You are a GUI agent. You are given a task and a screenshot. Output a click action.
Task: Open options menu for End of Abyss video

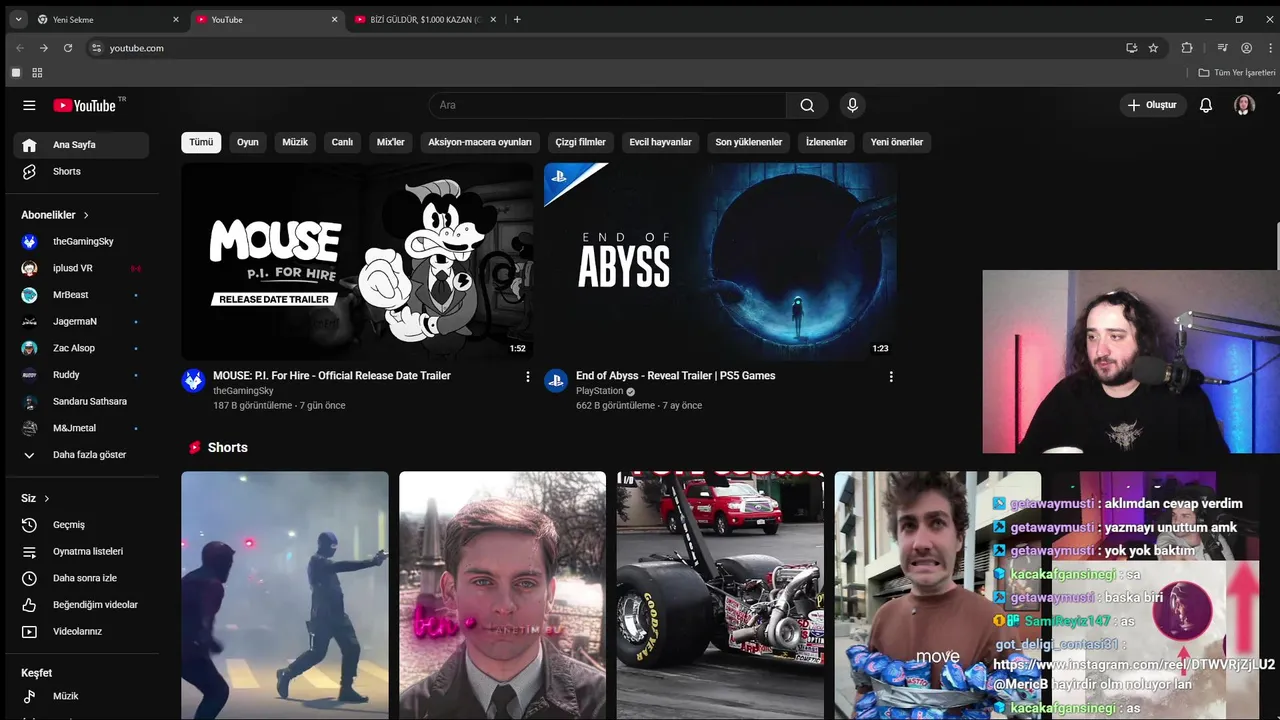pyautogui.click(x=891, y=377)
